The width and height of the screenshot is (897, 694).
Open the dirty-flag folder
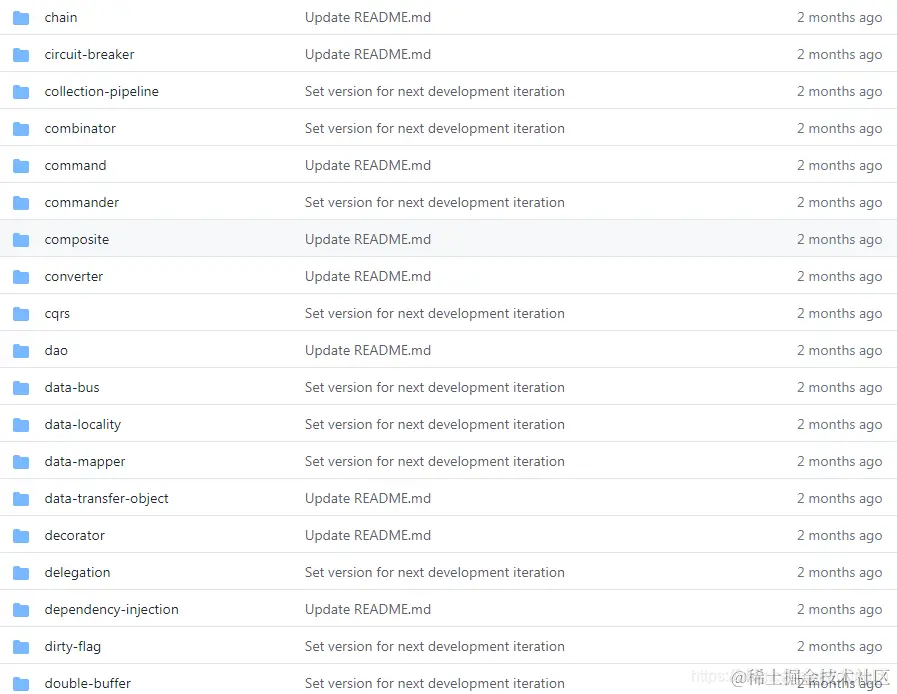(73, 647)
